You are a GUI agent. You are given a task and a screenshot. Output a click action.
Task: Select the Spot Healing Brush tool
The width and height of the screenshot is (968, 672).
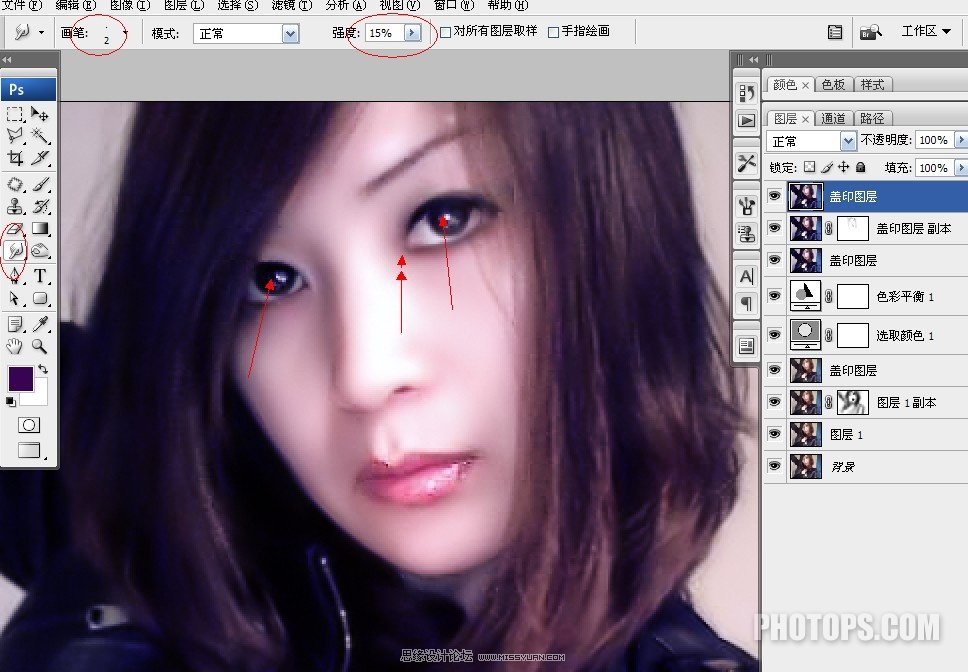(15, 185)
